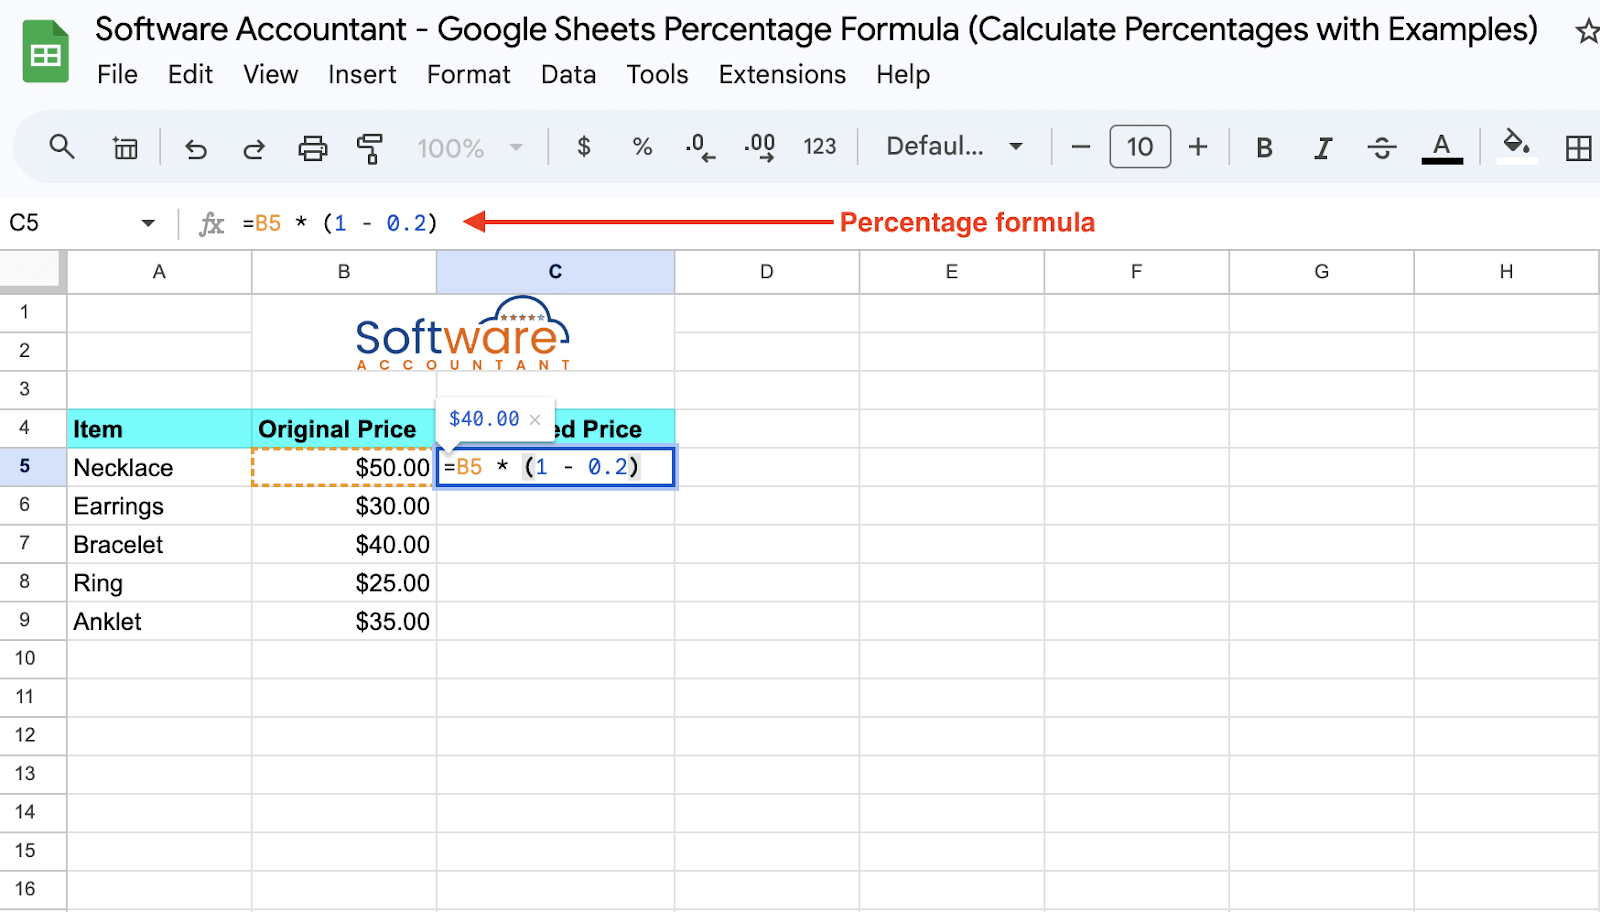Open the borders tool

[x=1578, y=148]
